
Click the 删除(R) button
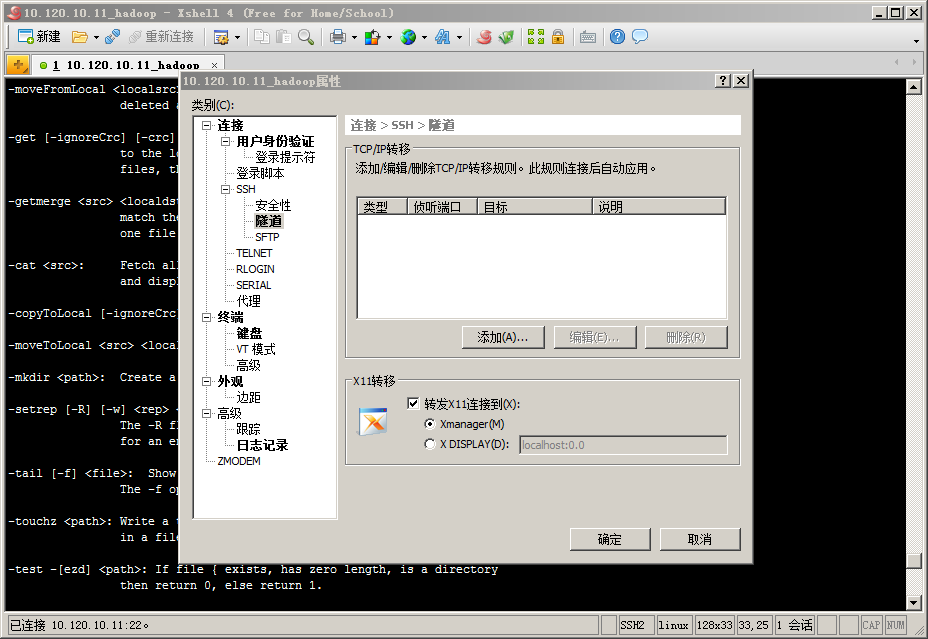click(x=686, y=337)
